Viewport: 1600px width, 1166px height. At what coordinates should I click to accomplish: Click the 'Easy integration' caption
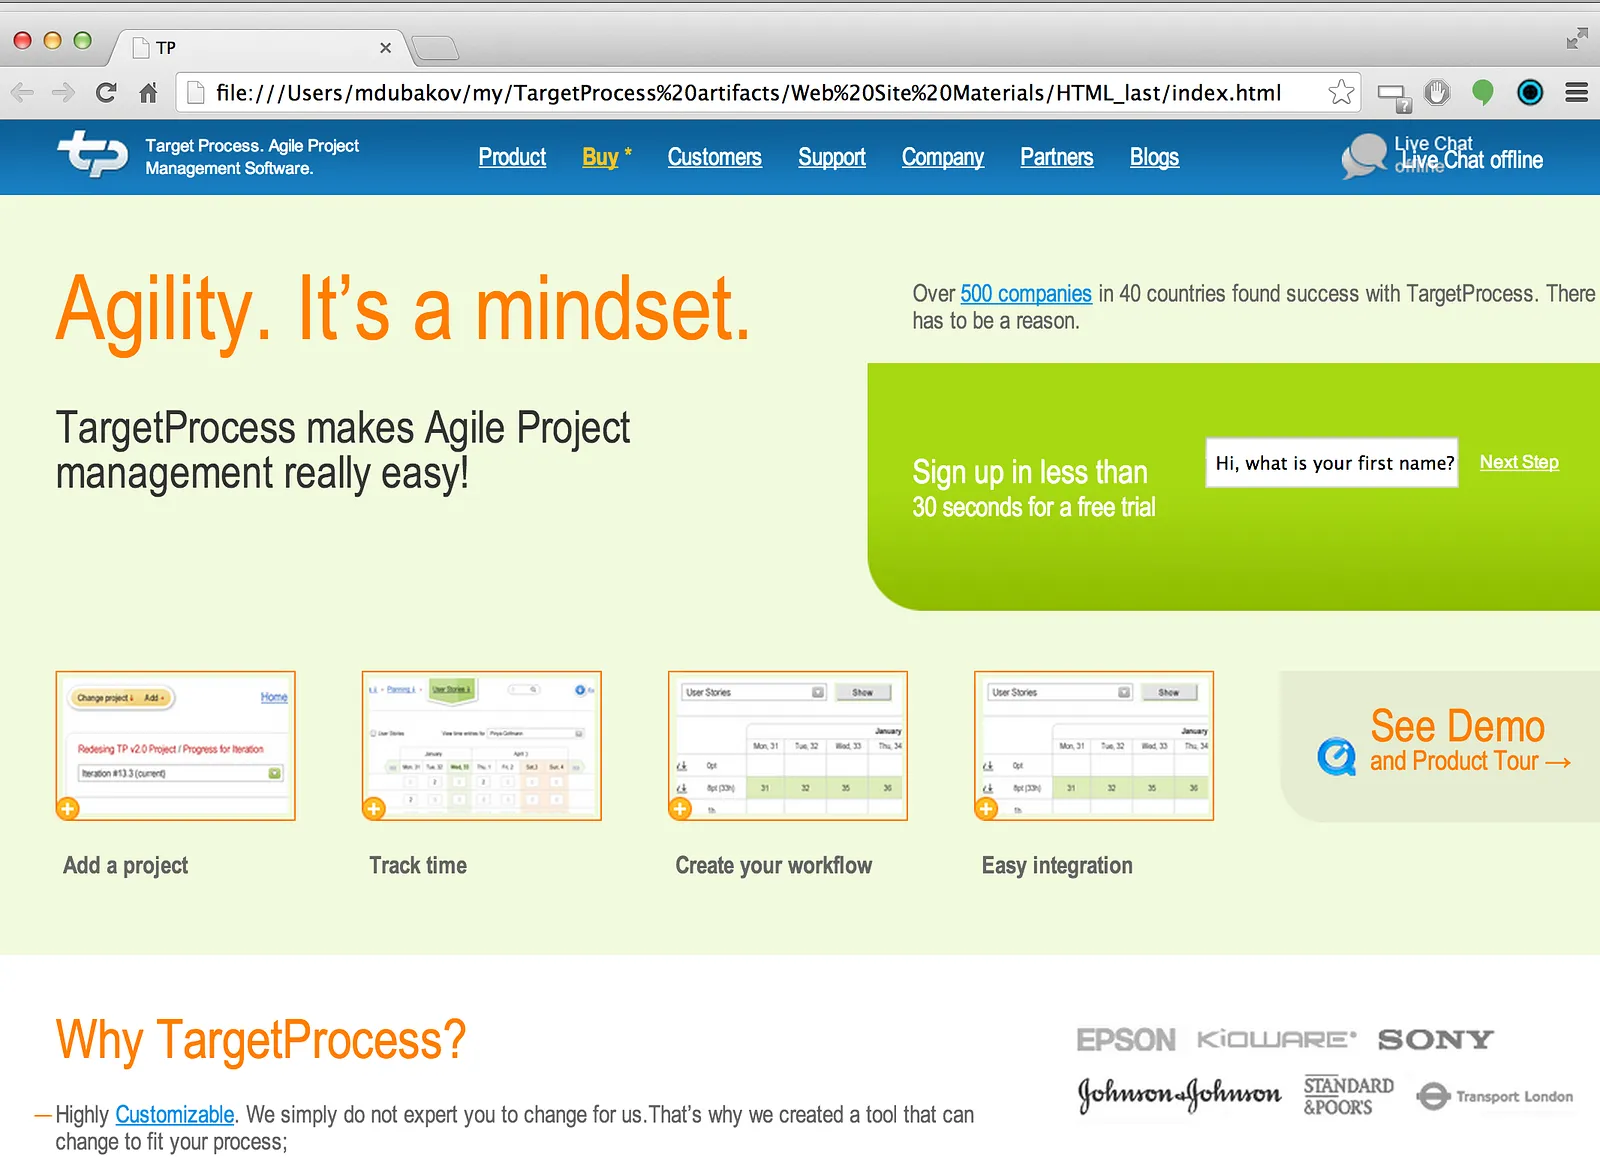click(1057, 866)
